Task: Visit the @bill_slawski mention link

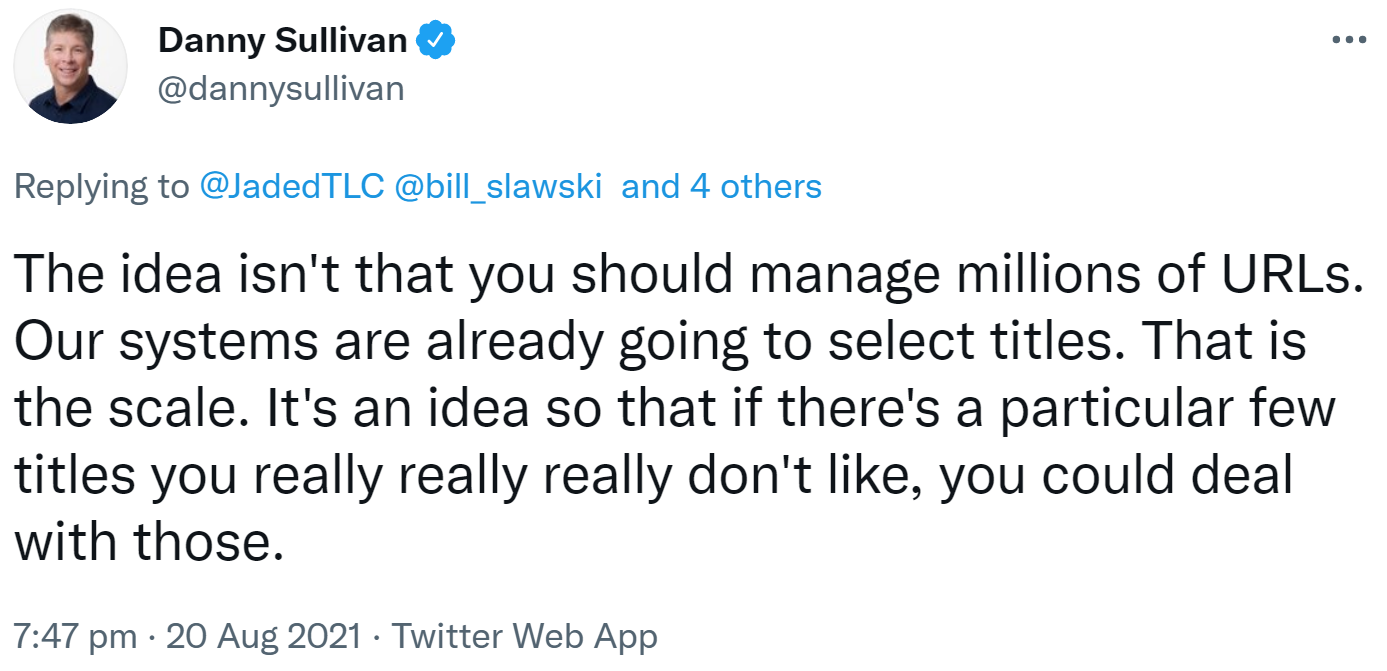Action: point(499,186)
